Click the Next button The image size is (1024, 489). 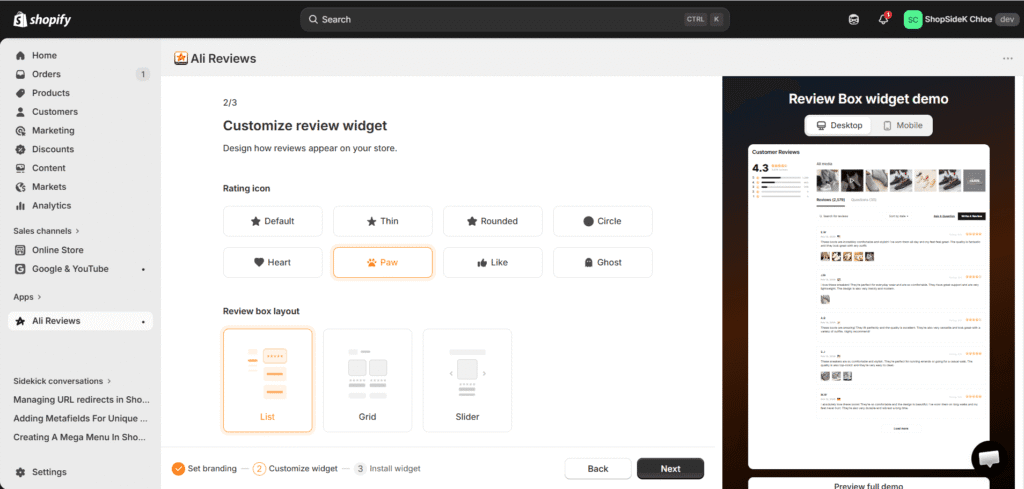click(671, 469)
